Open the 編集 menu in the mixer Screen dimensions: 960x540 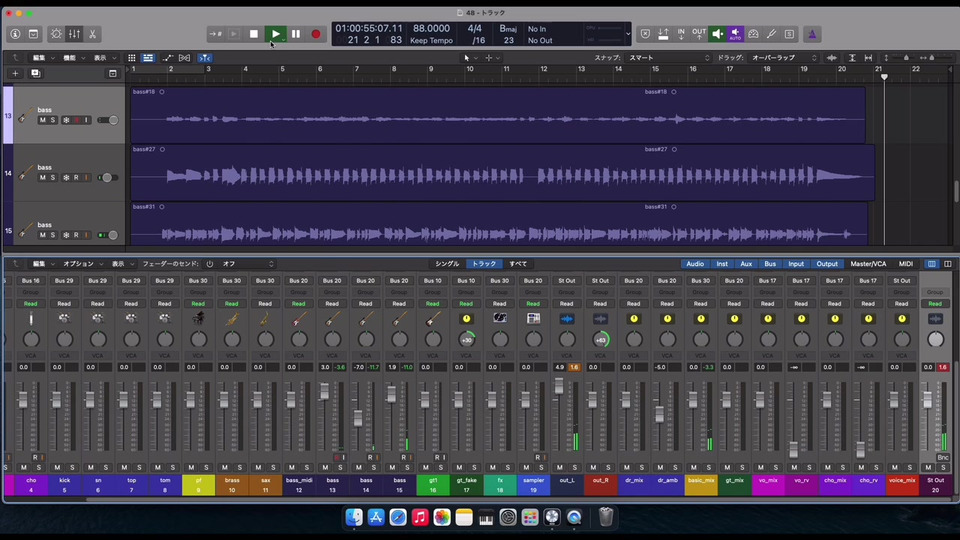[x=40, y=264]
